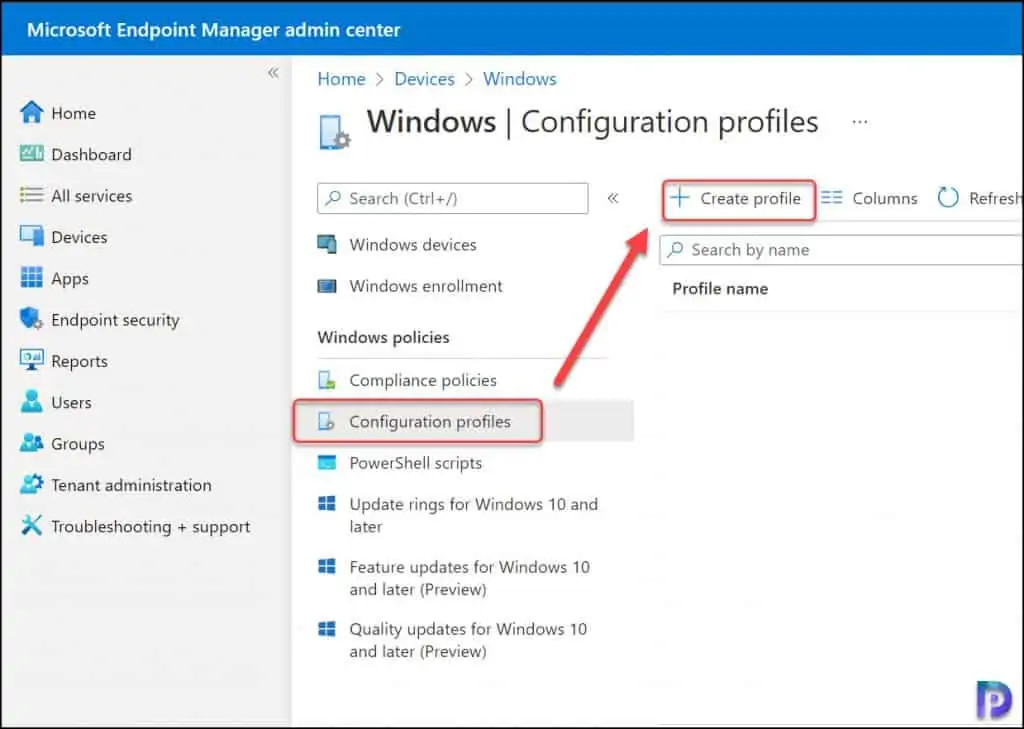
Task: Click the Troubleshooting wrench icon
Action: [31, 526]
